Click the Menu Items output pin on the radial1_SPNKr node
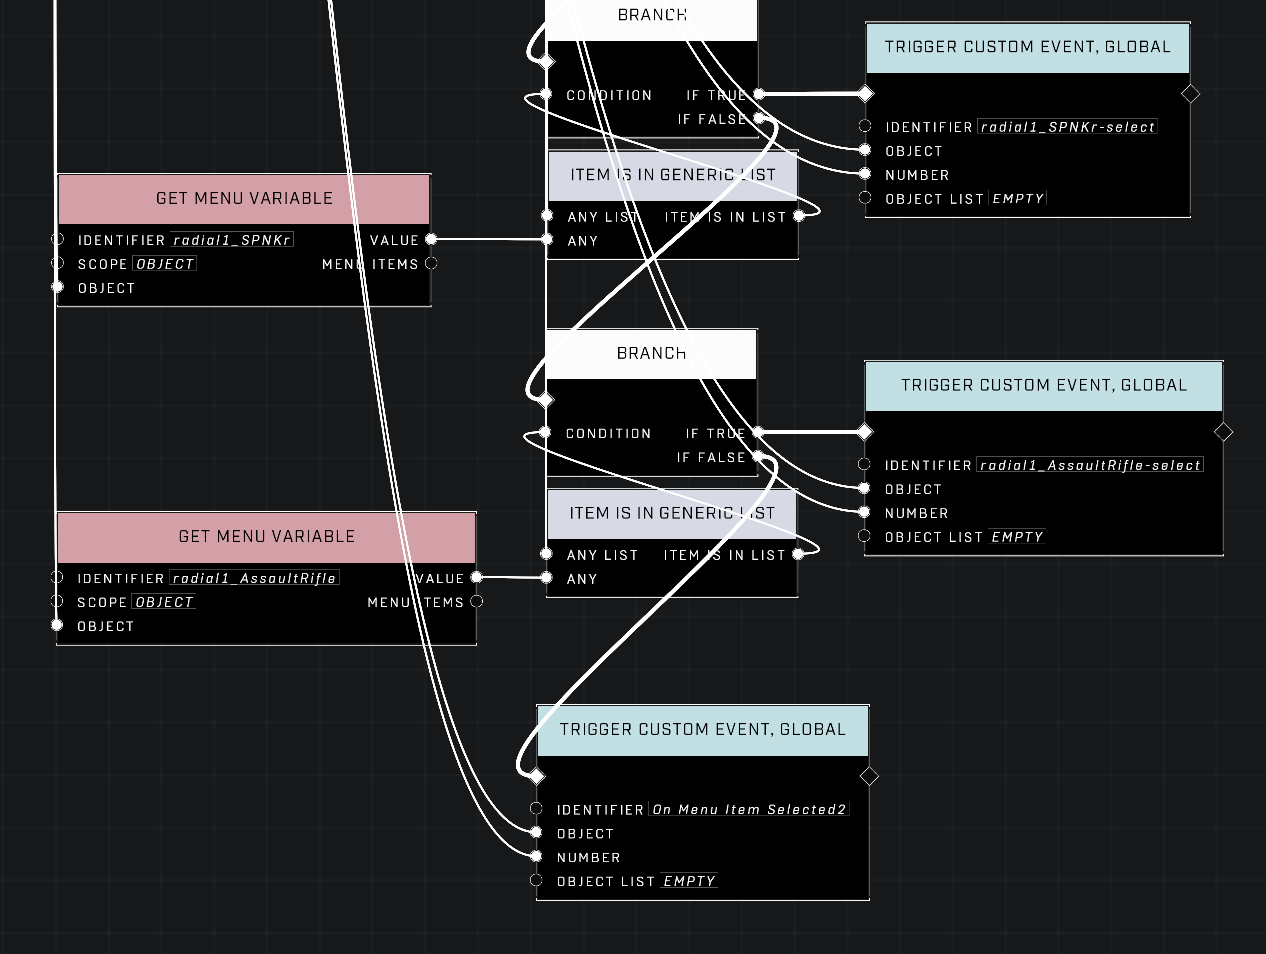 431,264
